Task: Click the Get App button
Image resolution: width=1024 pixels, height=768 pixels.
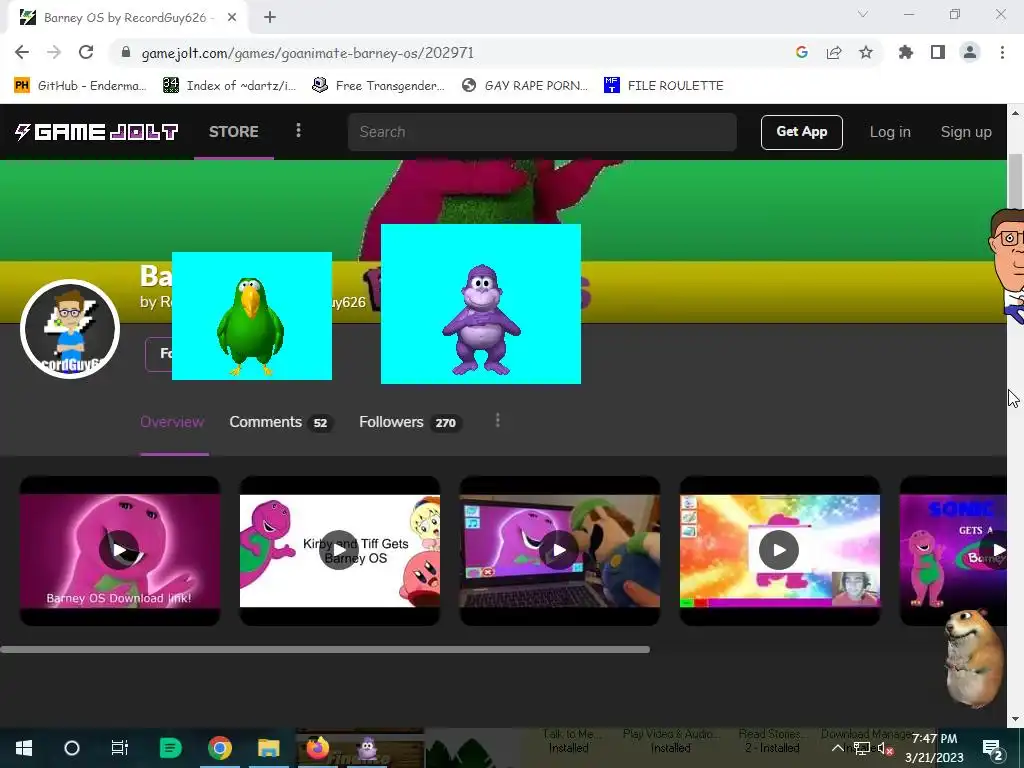Action: point(801,132)
